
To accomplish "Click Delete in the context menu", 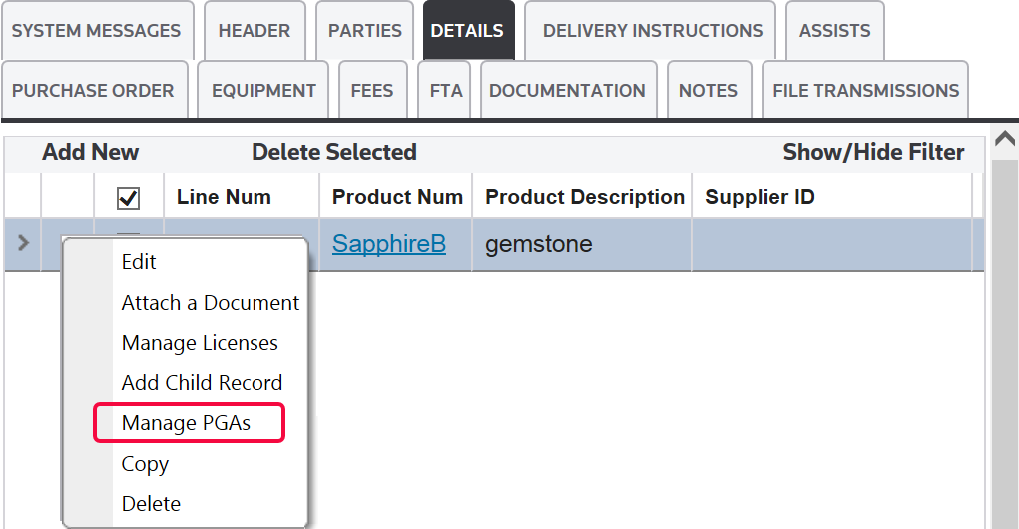I will click(151, 504).
